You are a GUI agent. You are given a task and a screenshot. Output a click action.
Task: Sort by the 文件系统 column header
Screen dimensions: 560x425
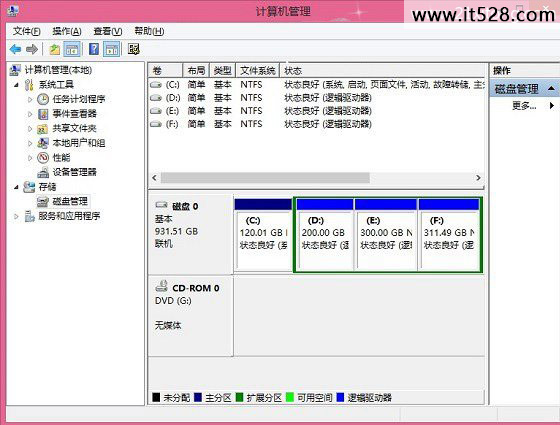coord(258,71)
